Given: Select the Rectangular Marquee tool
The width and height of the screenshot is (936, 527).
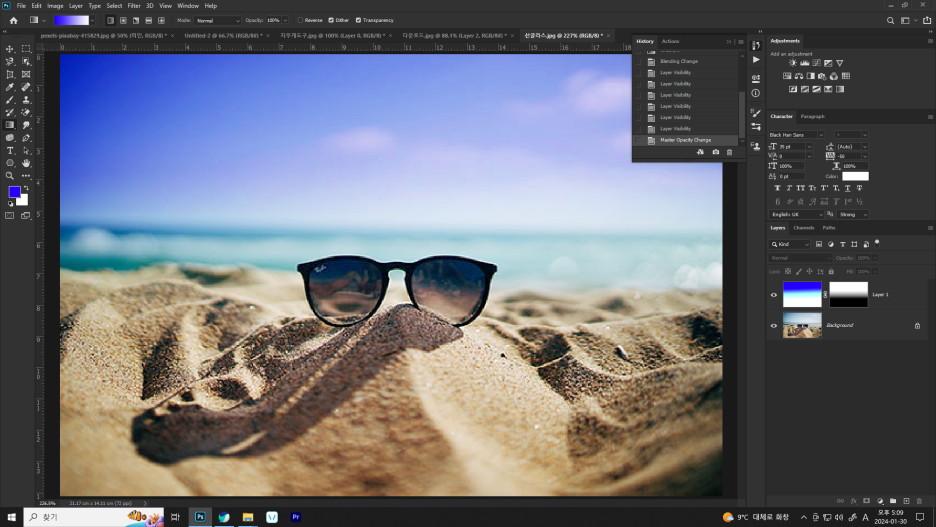Looking at the screenshot, I should click(x=26, y=49).
